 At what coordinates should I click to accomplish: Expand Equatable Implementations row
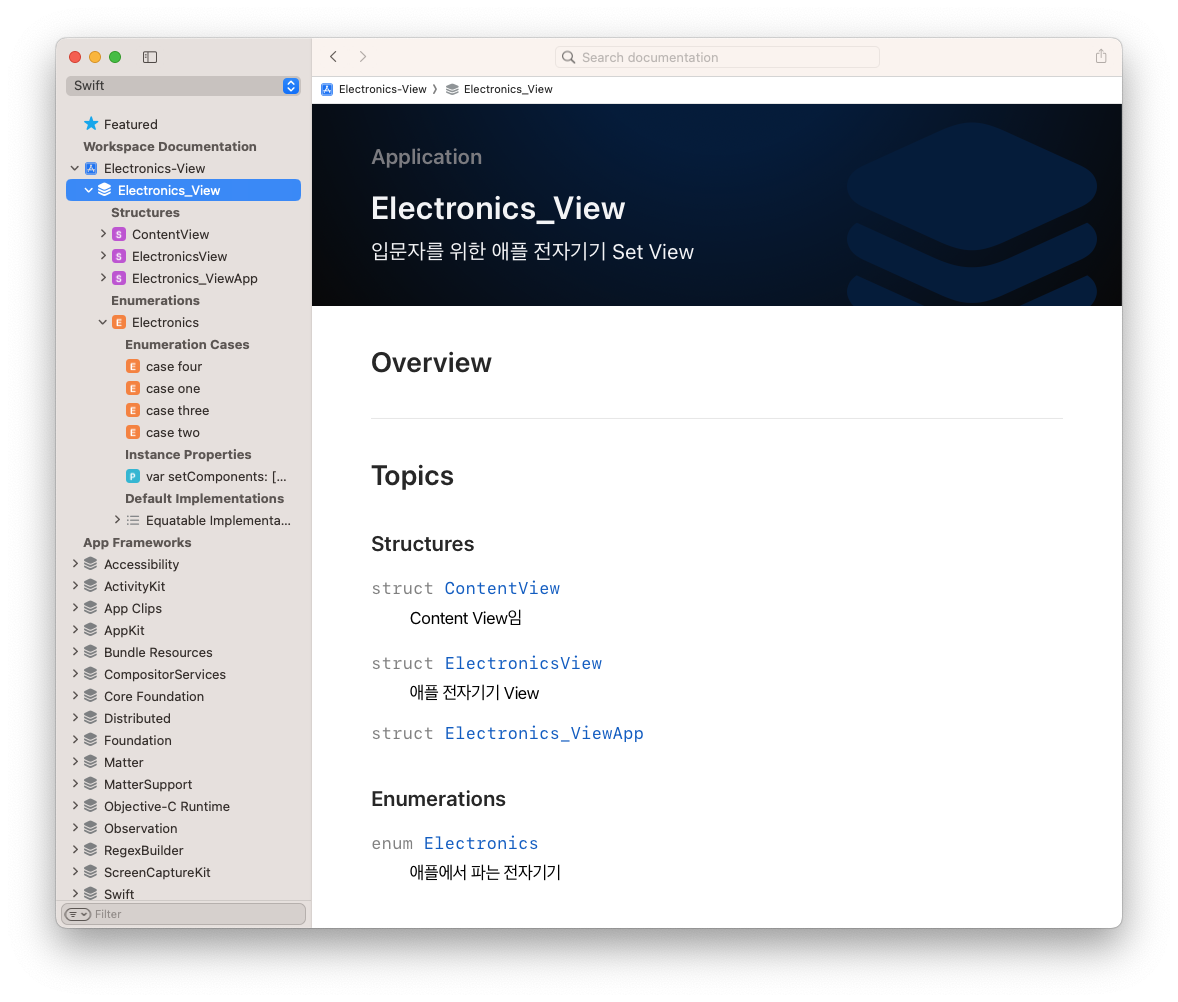point(117,520)
